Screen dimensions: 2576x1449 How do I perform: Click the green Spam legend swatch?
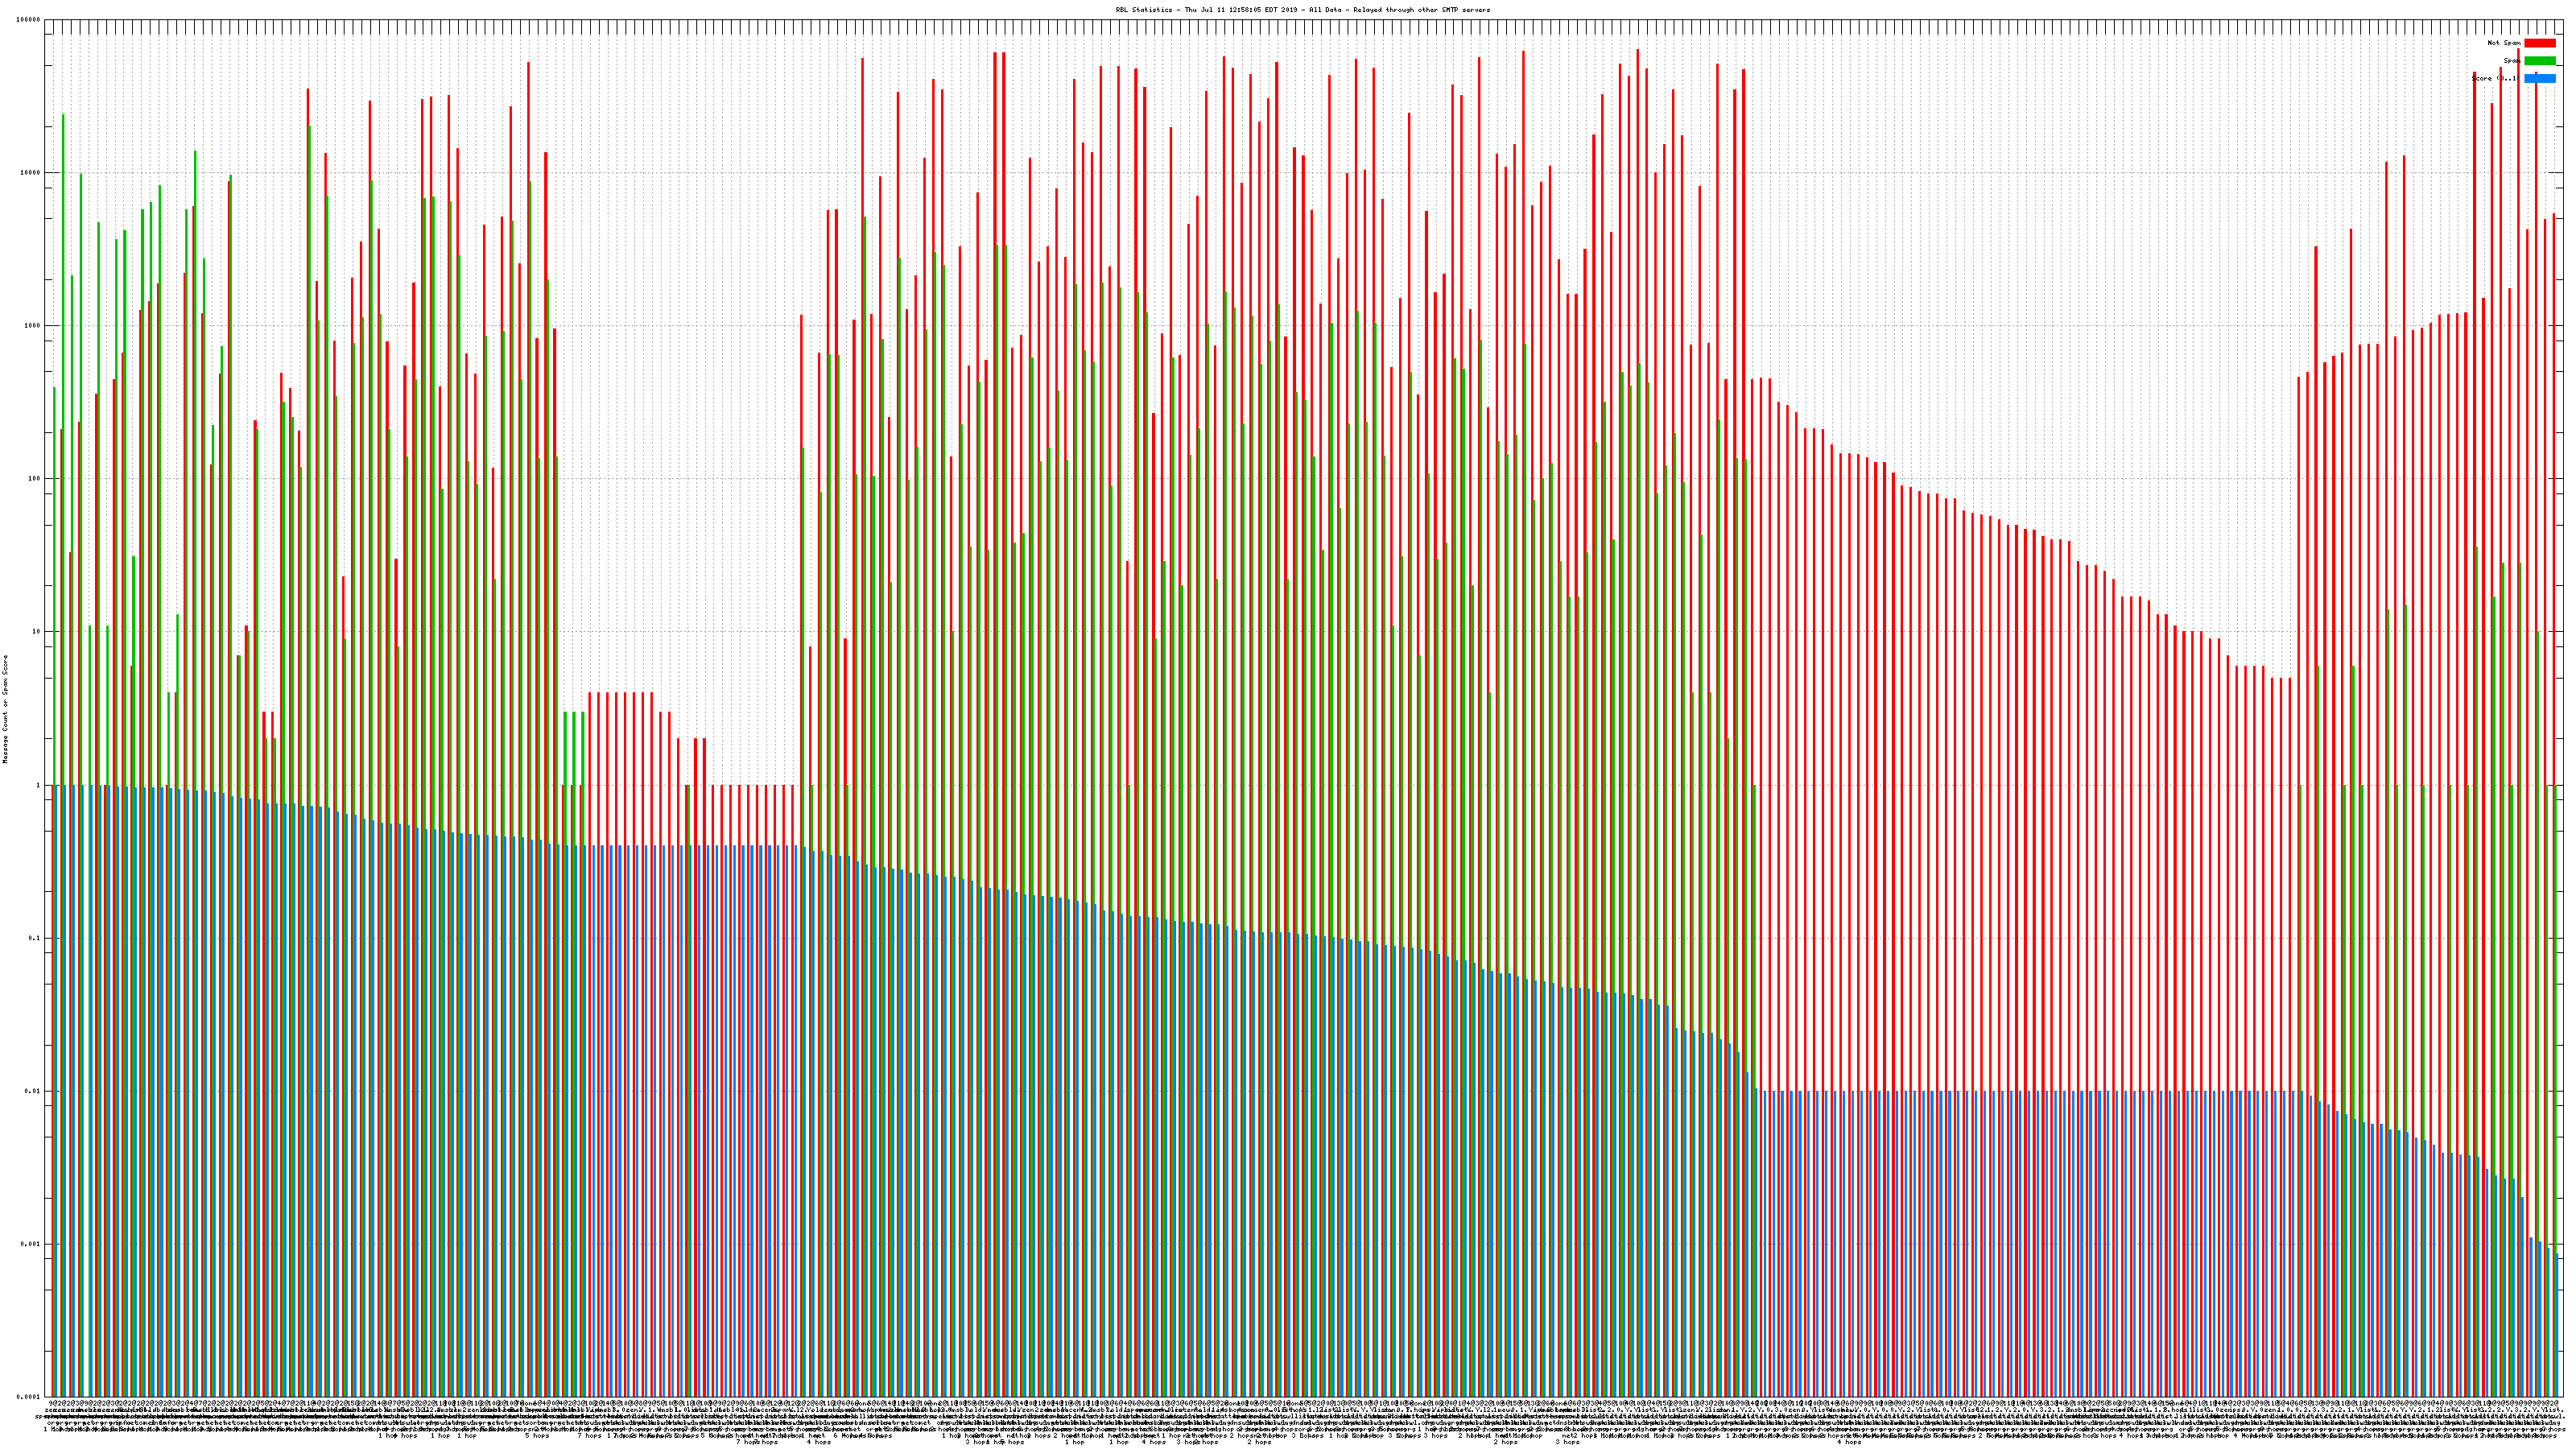pyautogui.click(x=2539, y=61)
